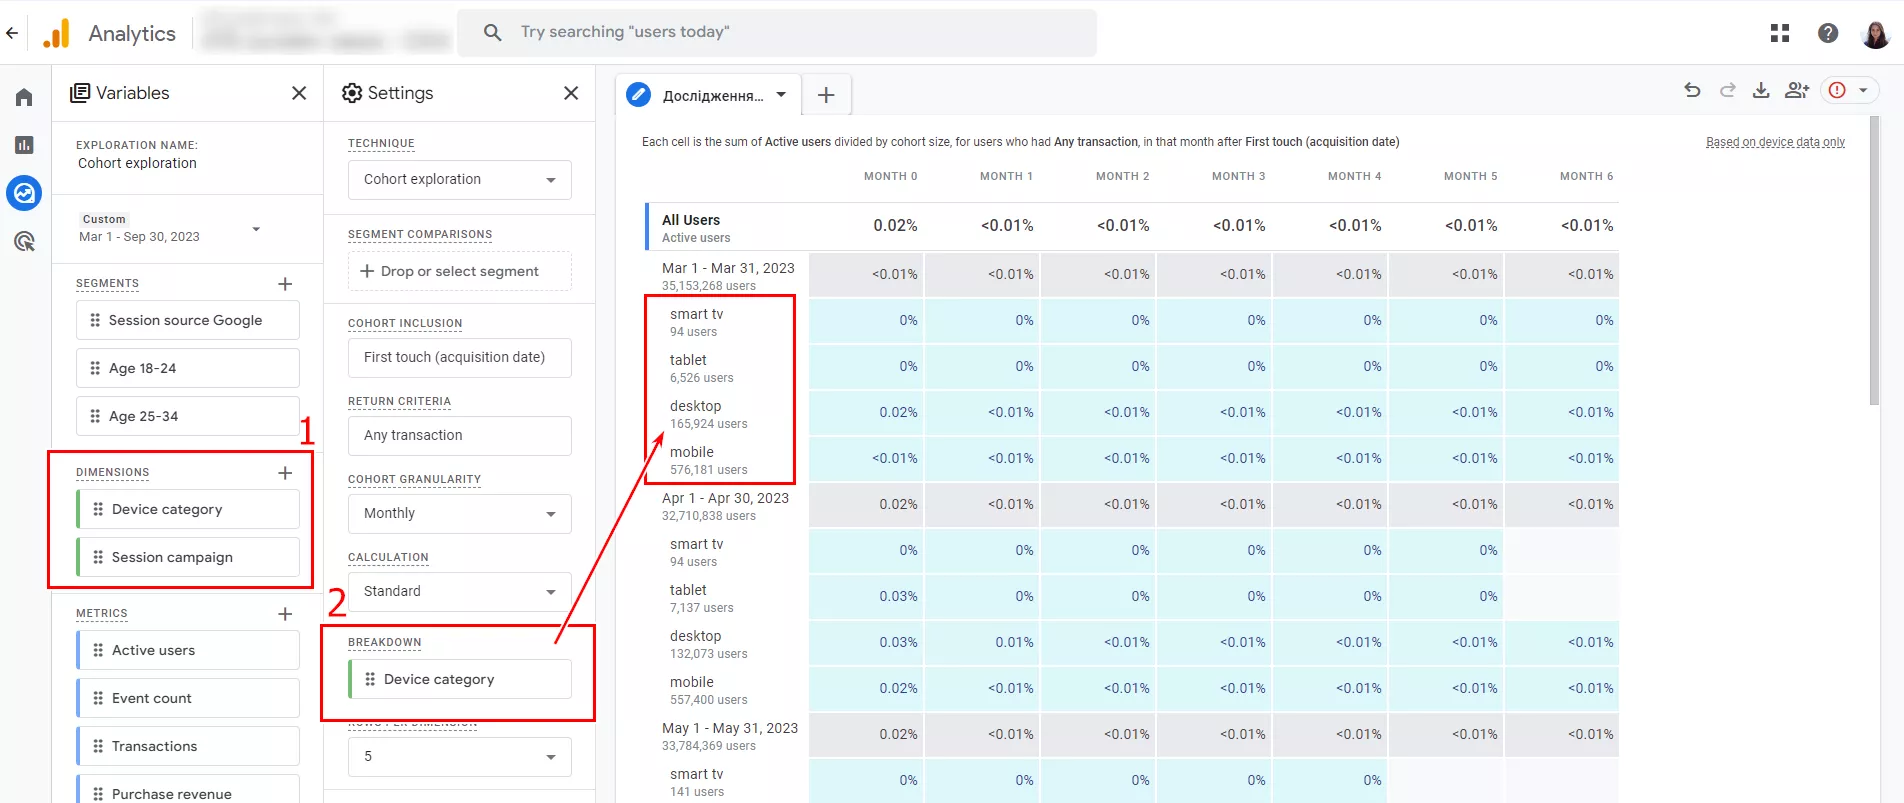Open the Advertising icon in sidebar
This screenshot has height=803, width=1904.
pos(24,241)
